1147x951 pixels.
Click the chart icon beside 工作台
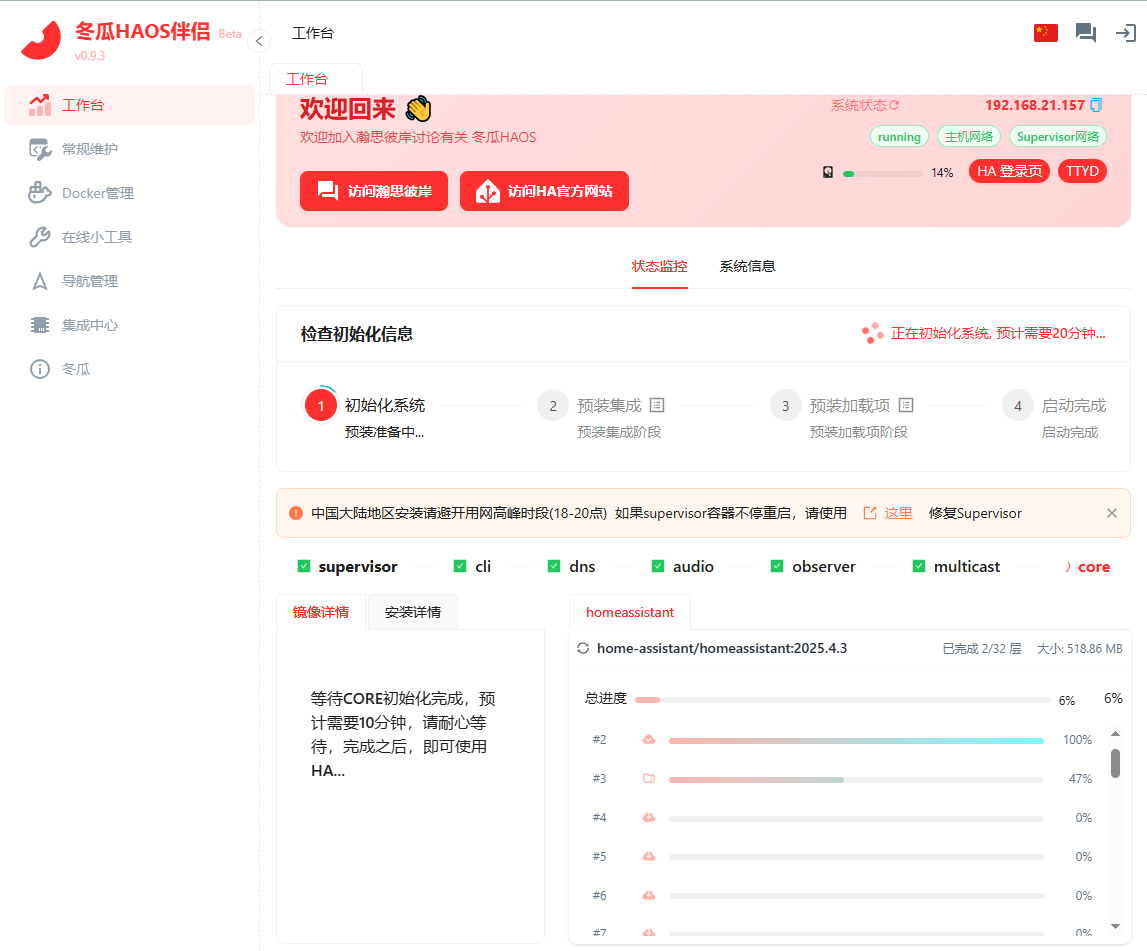(x=40, y=105)
